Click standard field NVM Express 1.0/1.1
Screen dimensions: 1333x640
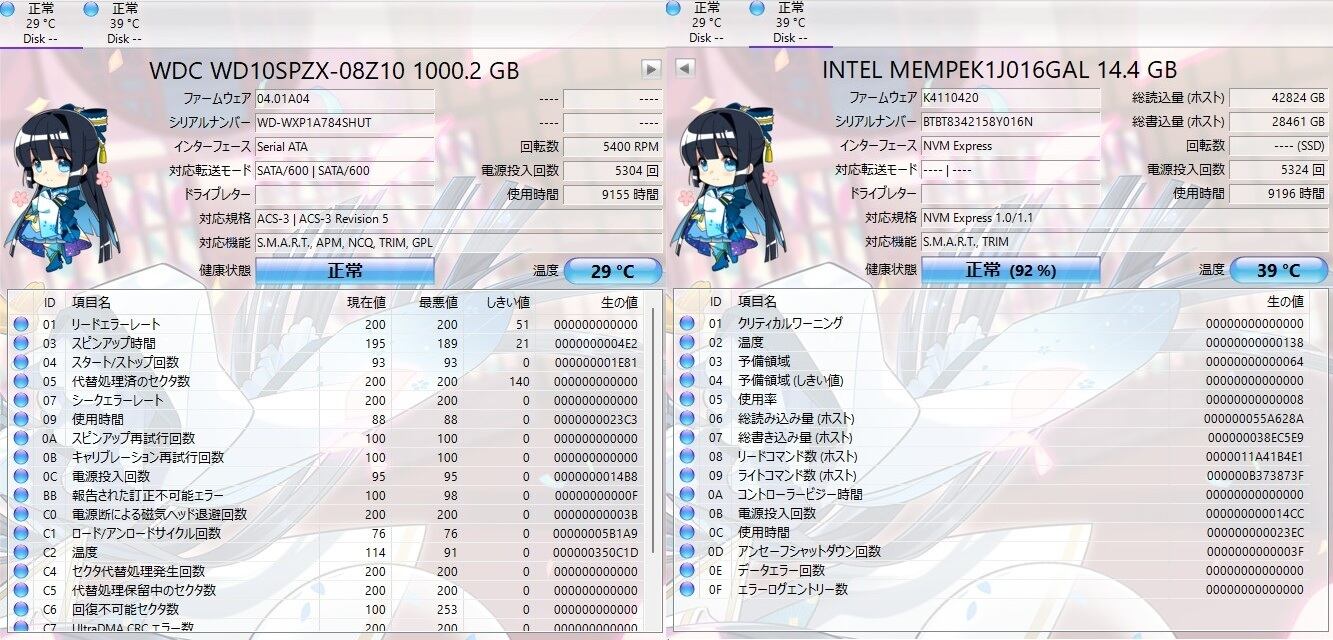tap(1123, 217)
